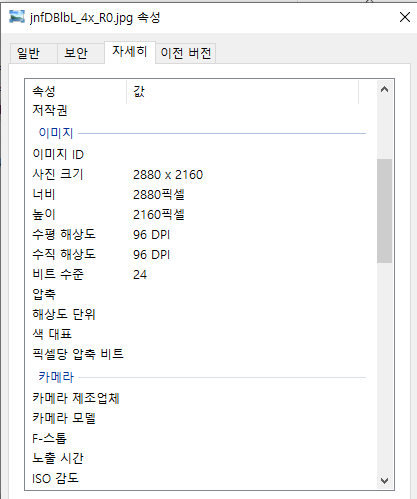Select the 높이 property label

44,214
